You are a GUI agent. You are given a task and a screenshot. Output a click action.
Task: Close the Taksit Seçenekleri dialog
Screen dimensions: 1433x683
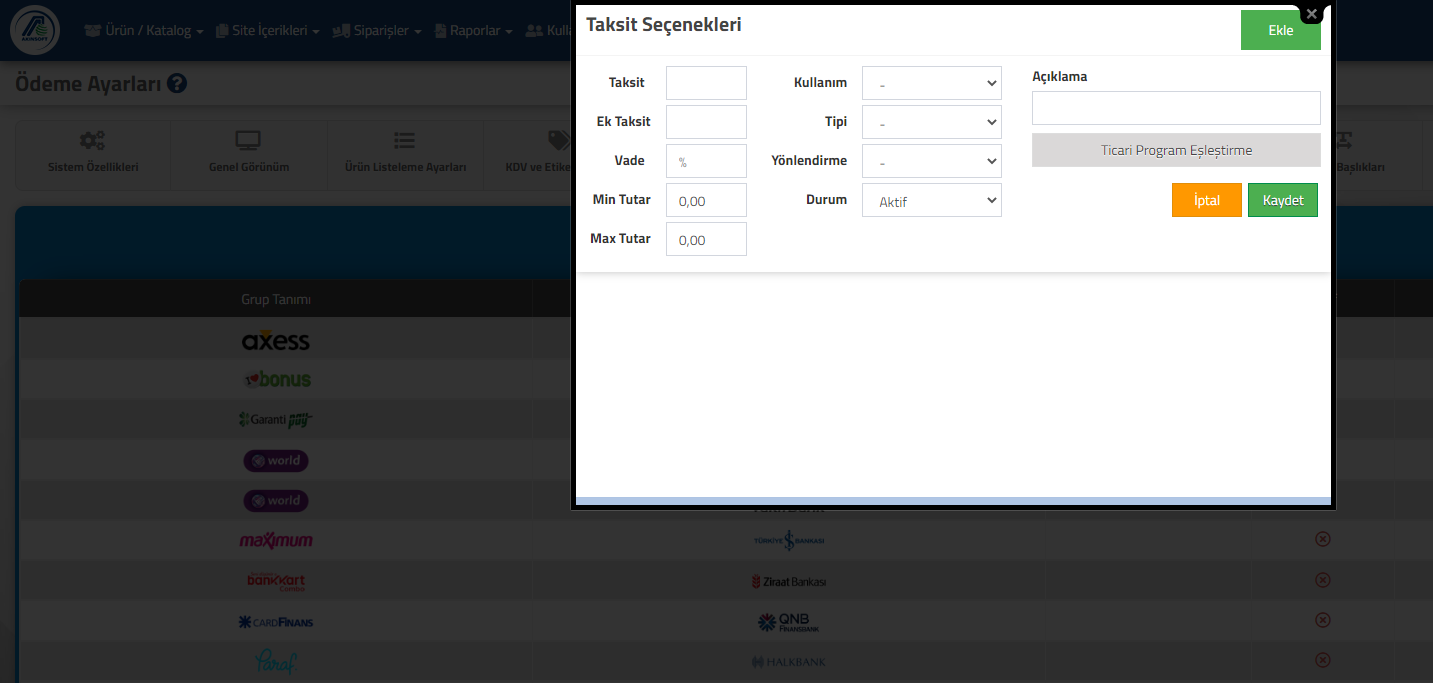tap(1312, 14)
